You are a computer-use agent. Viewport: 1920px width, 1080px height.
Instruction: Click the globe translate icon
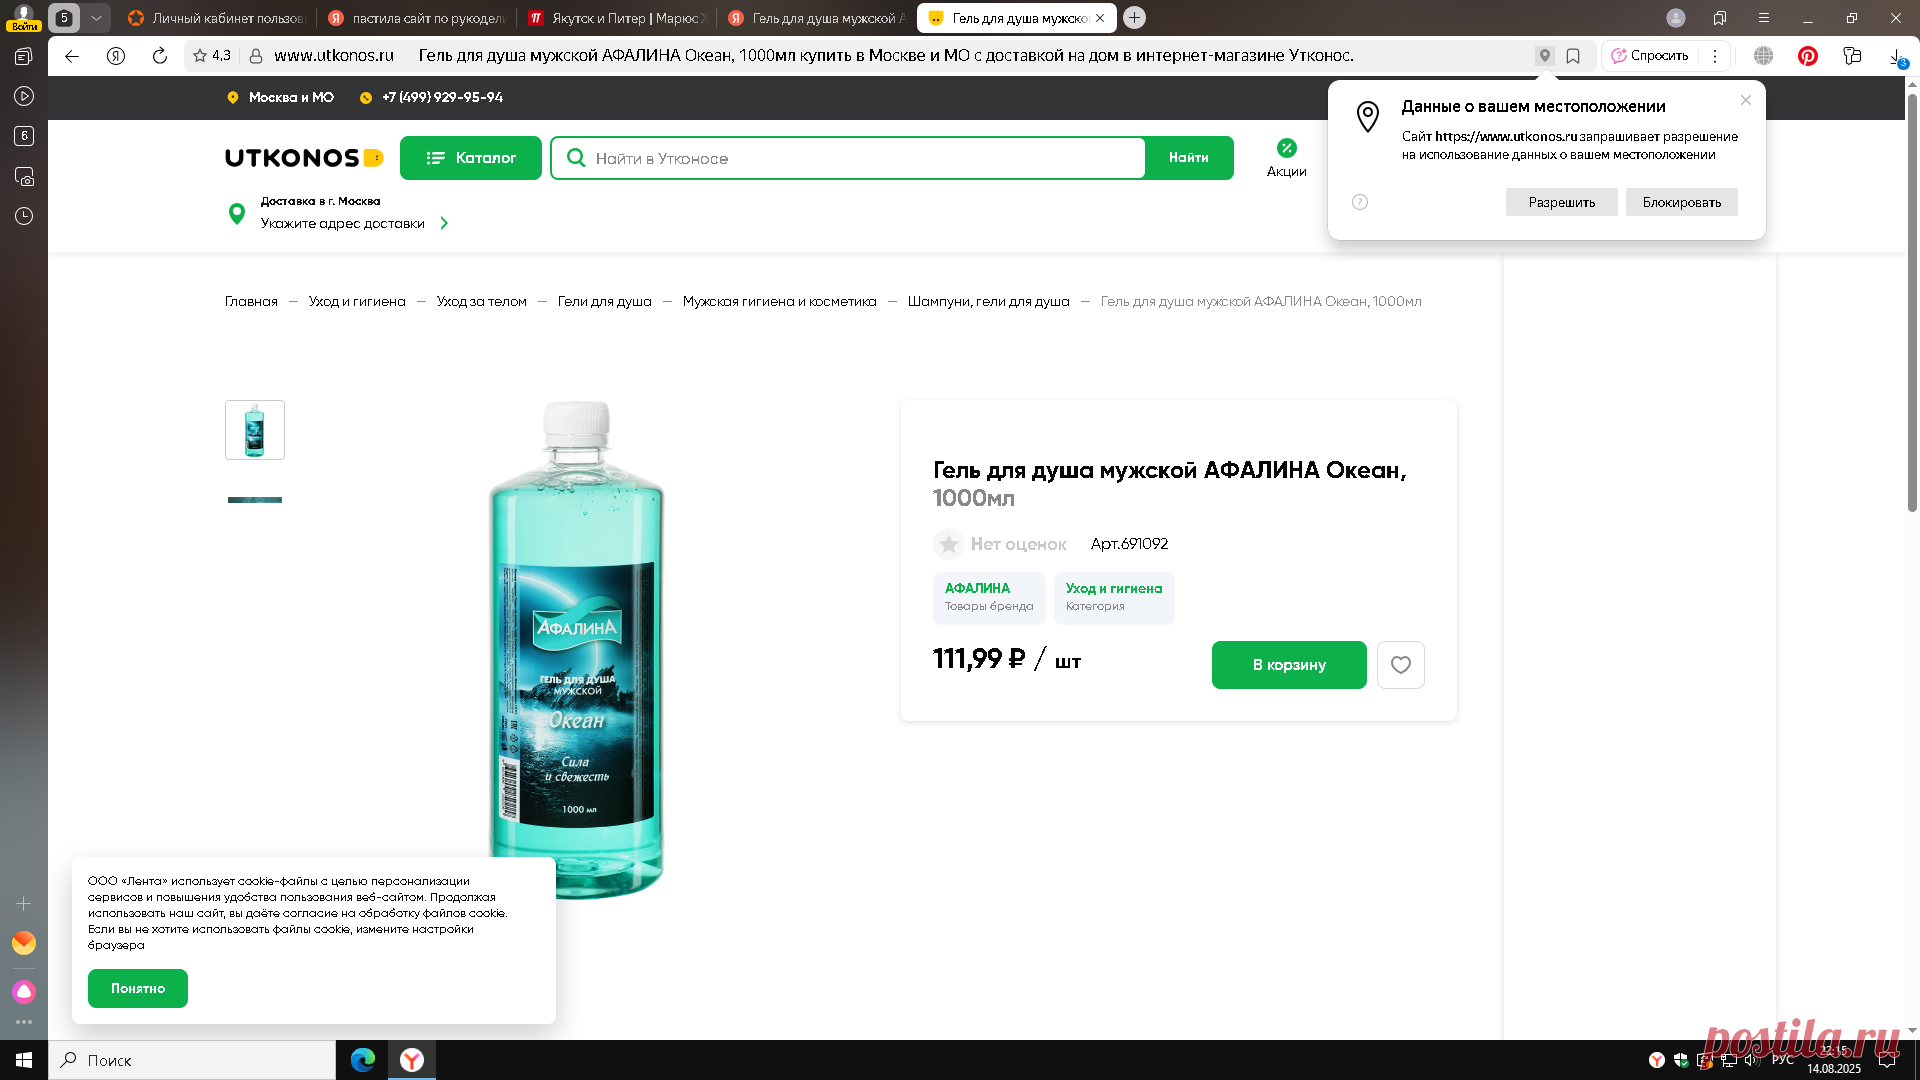coord(1764,56)
